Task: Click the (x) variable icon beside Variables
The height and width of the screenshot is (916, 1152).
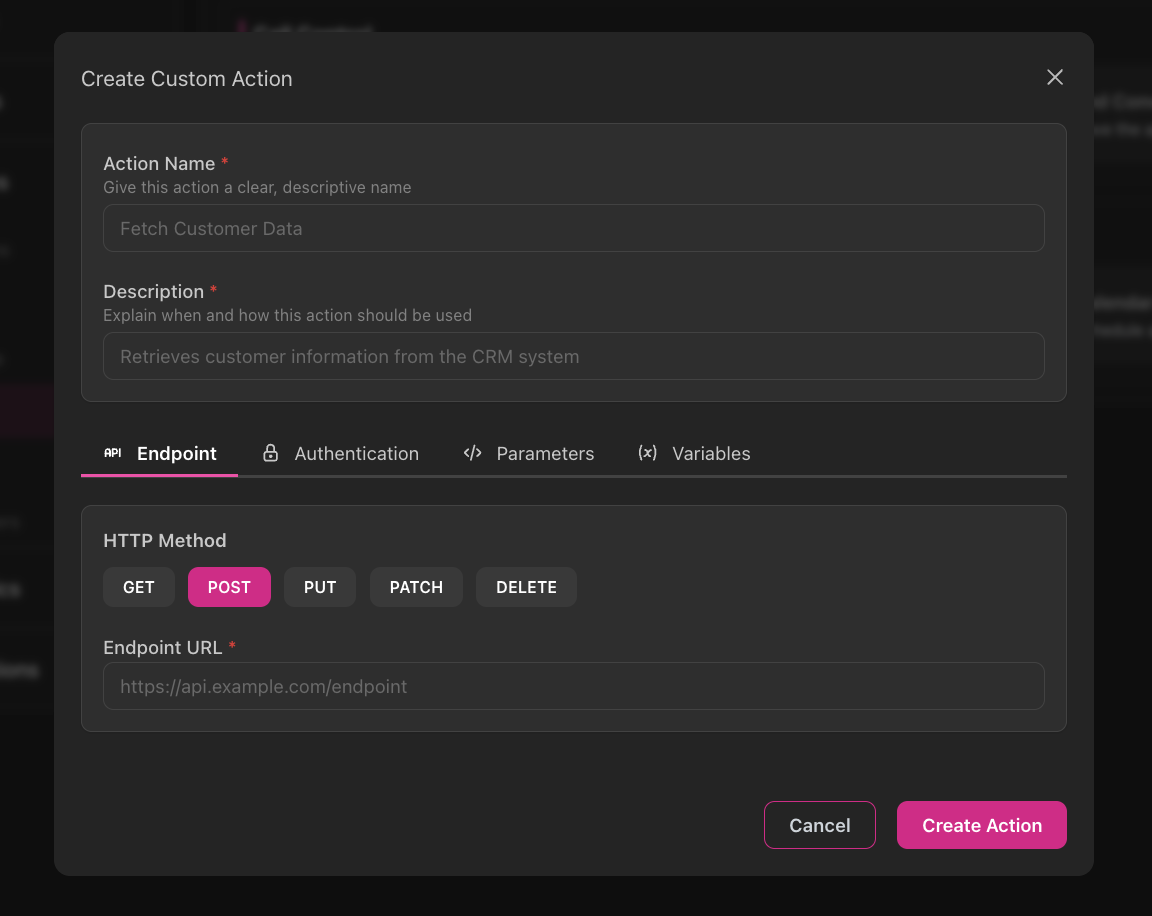Action: click(647, 453)
